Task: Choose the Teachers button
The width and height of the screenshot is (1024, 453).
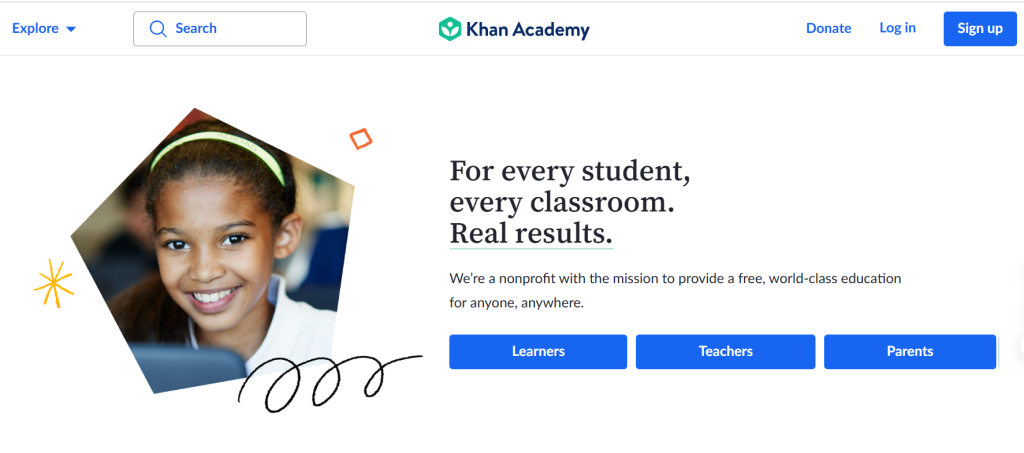Action: pyautogui.click(x=726, y=352)
